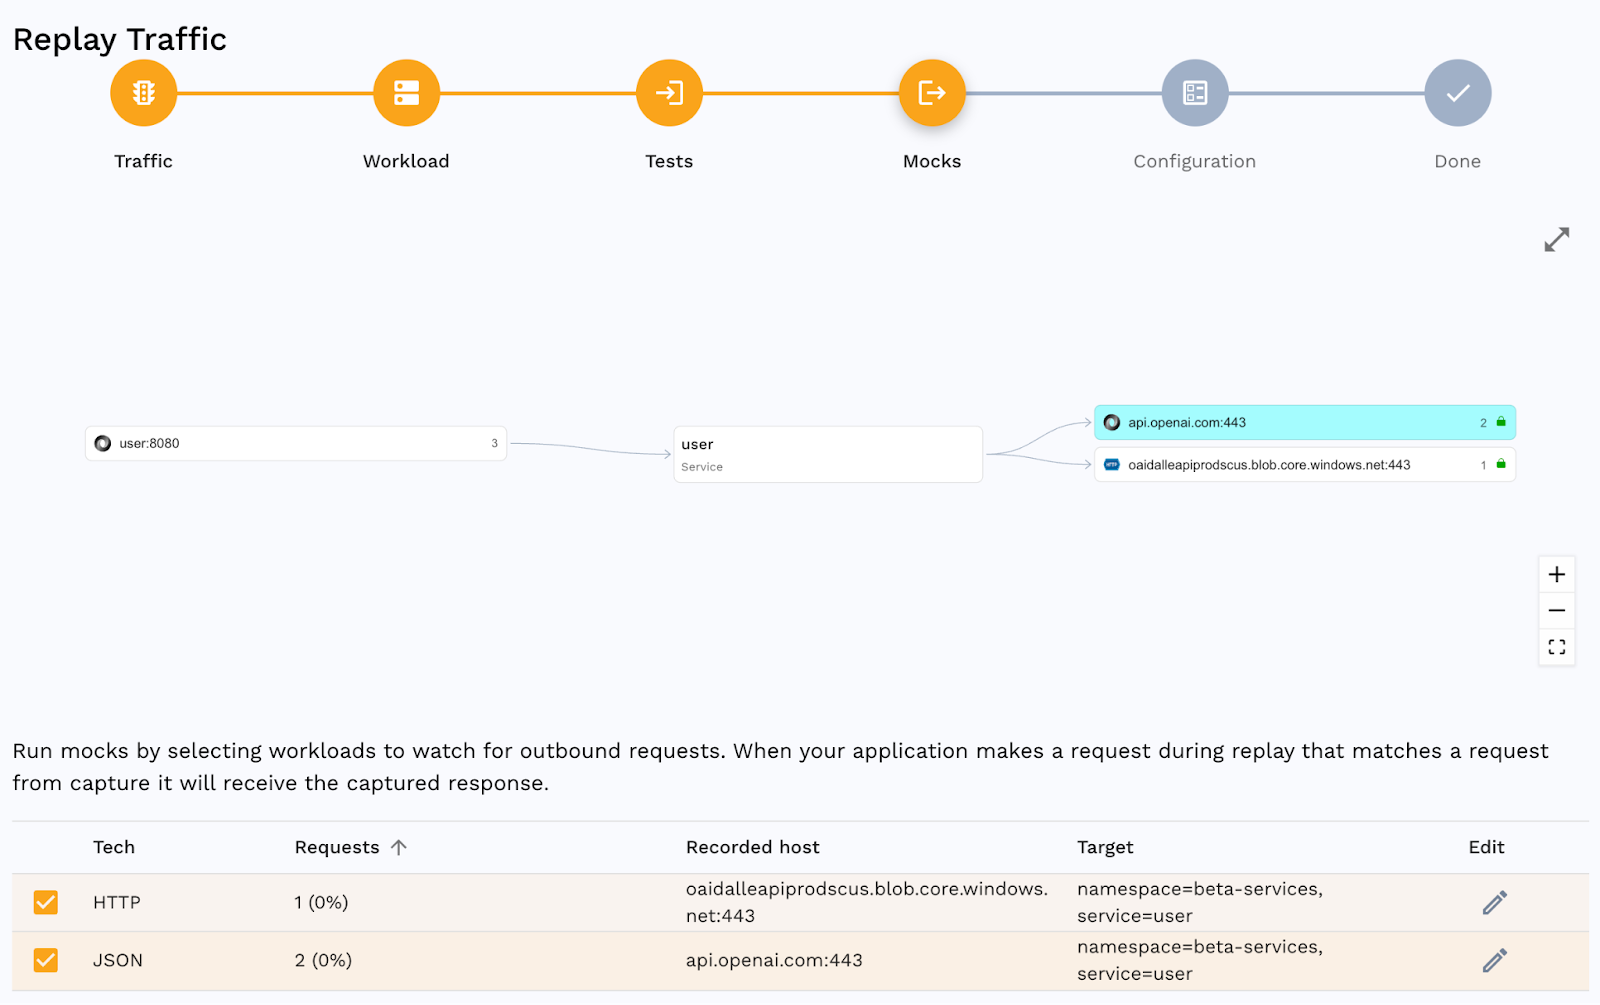This screenshot has height=1005, width=1600.
Task: Click the HTTP tech cell
Action: [x=117, y=903]
